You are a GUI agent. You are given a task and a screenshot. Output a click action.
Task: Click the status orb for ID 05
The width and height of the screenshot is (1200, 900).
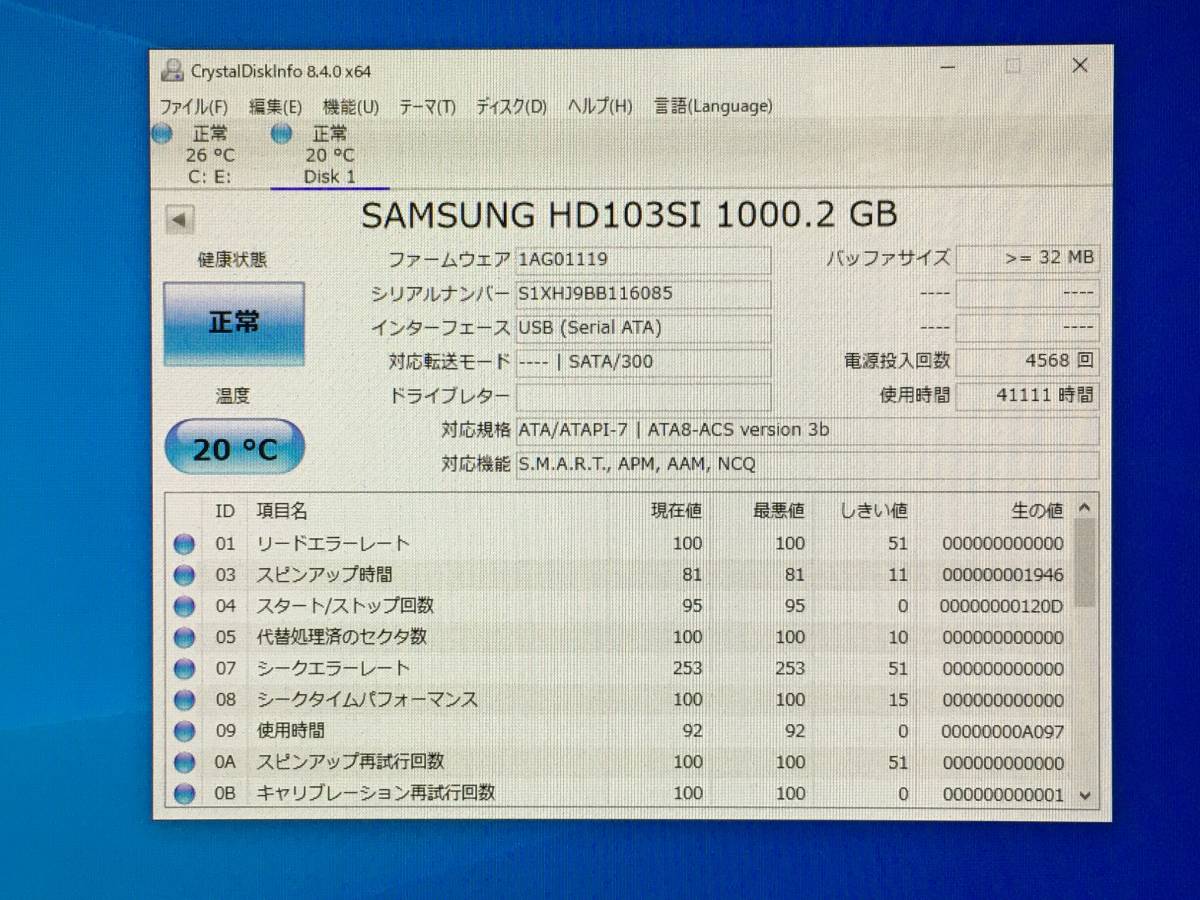(184, 637)
